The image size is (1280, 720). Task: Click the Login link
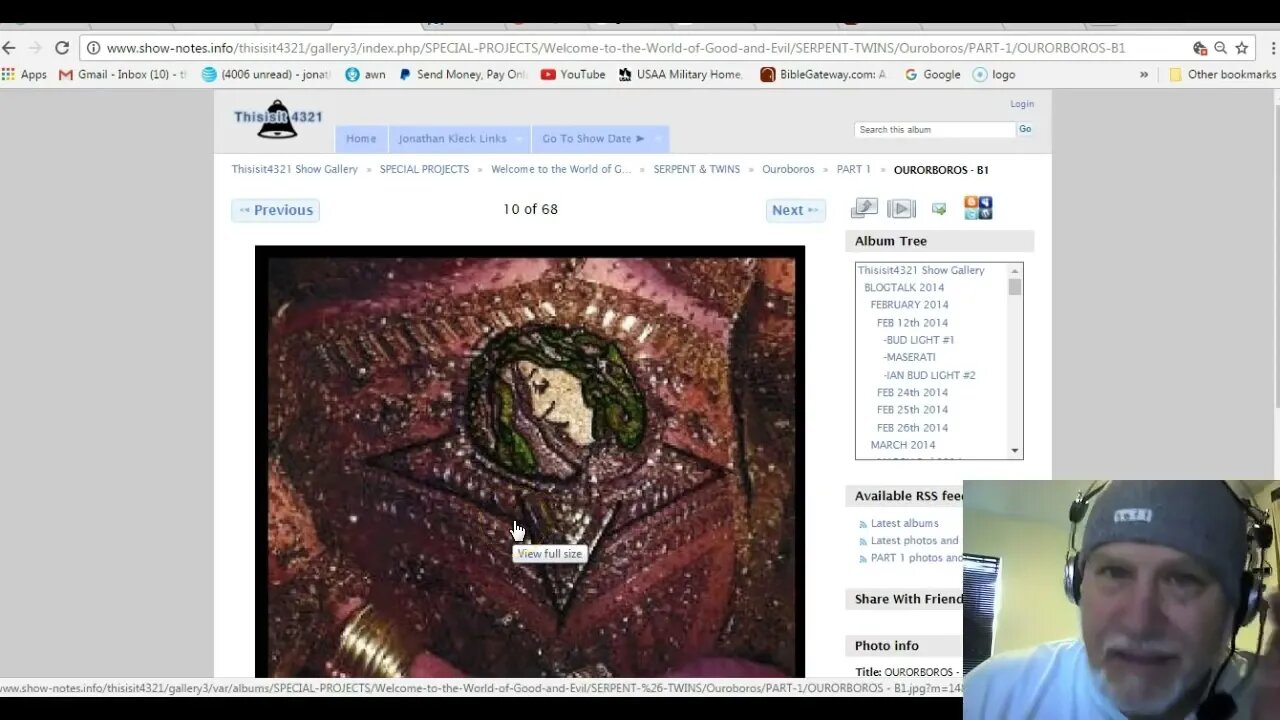(x=1022, y=104)
